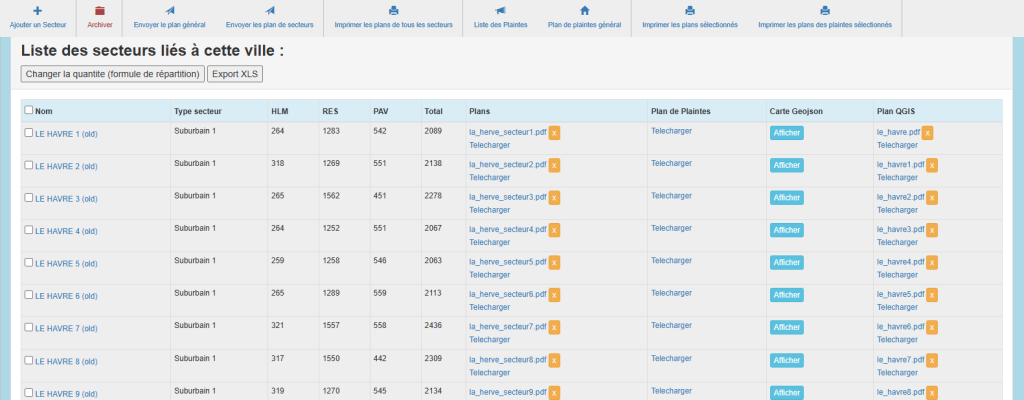
Task: Open the le_havre3.pdf QGIS plan link
Action: coord(901,229)
